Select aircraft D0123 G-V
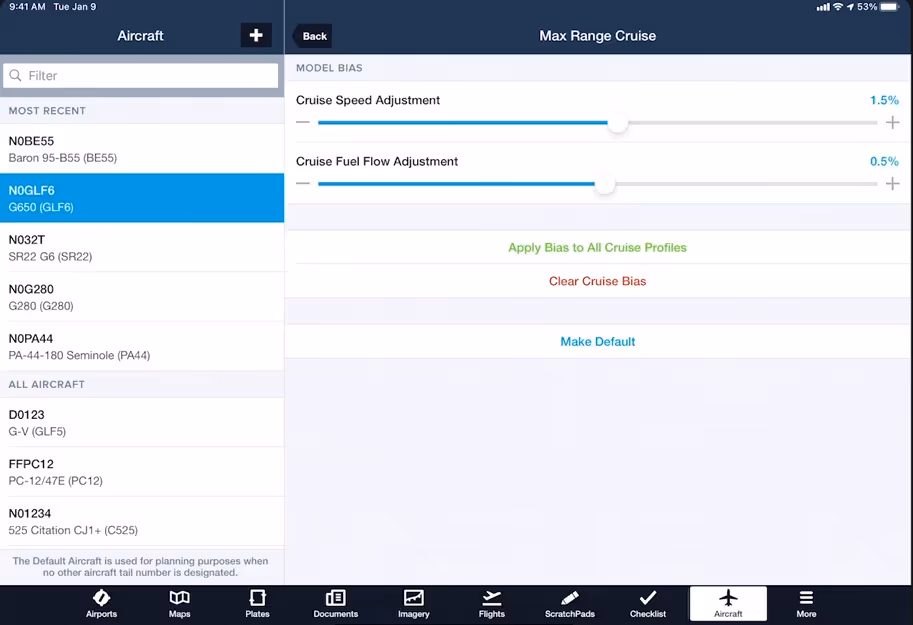This screenshot has width=913, height=625. (x=142, y=422)
